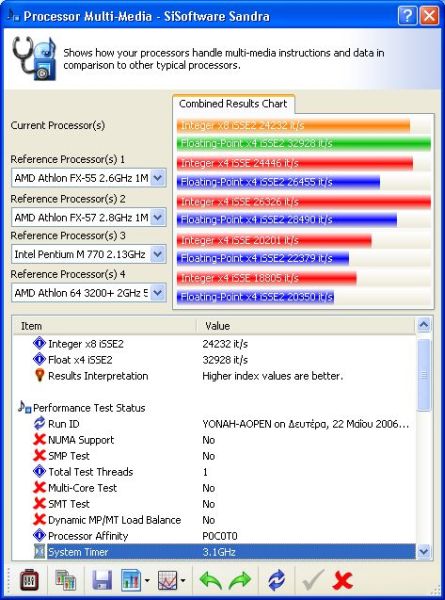Click the bar chart options icon
The width and height of the screenshot is (445, 600).
131,580
